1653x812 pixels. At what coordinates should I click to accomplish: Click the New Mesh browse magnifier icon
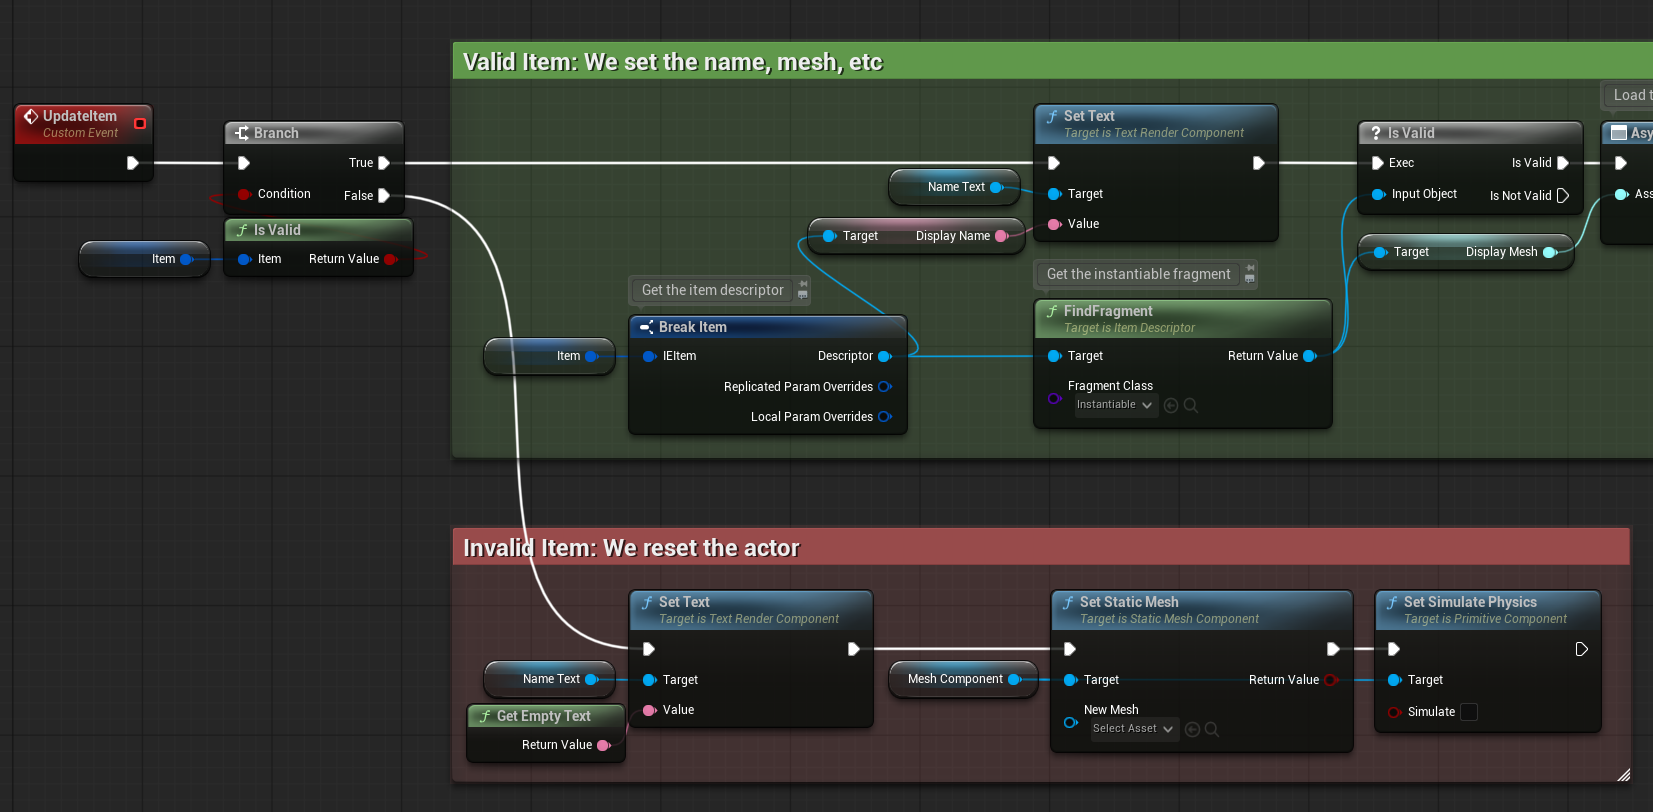pyautogui.click(x=1211, y=729)
